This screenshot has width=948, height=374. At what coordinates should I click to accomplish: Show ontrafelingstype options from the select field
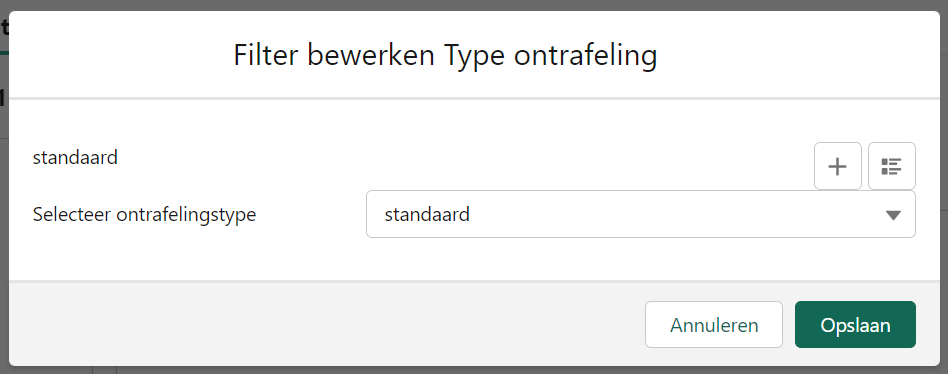(640, 214)
